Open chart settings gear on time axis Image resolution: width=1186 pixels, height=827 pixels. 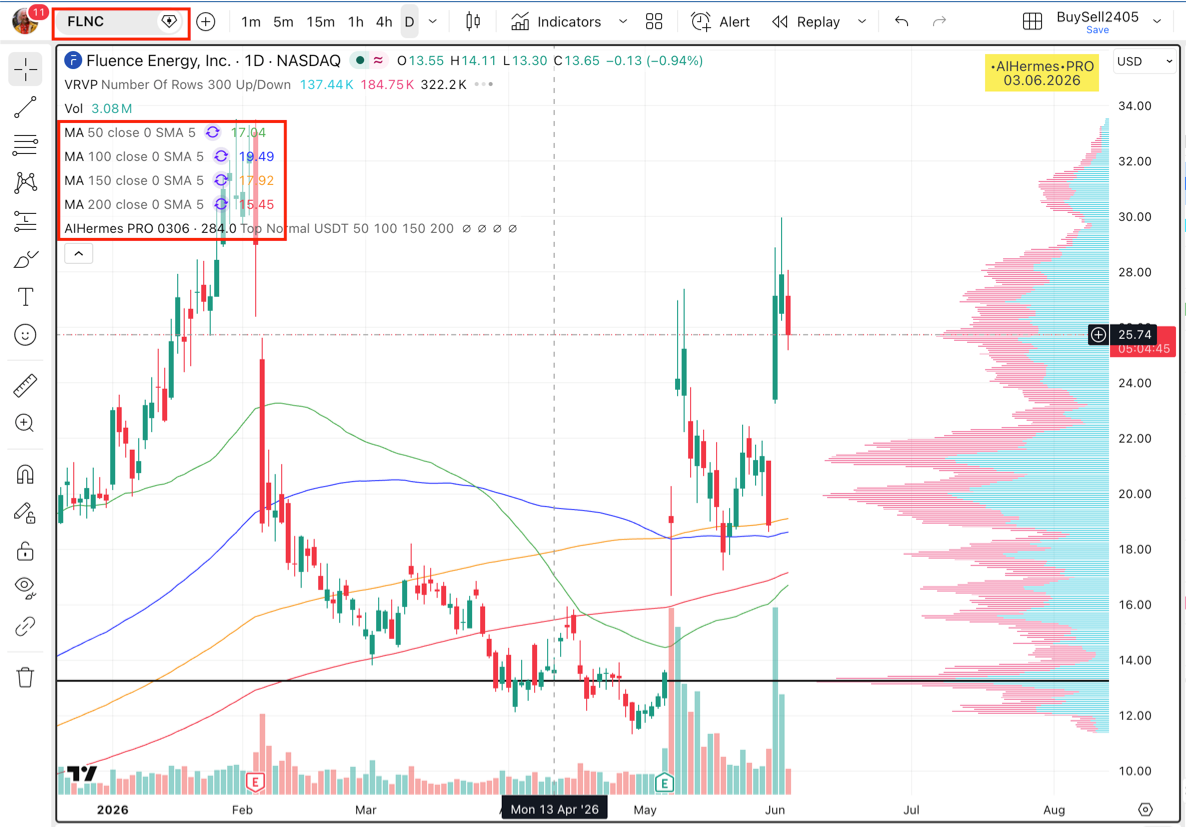point(1146,810)
